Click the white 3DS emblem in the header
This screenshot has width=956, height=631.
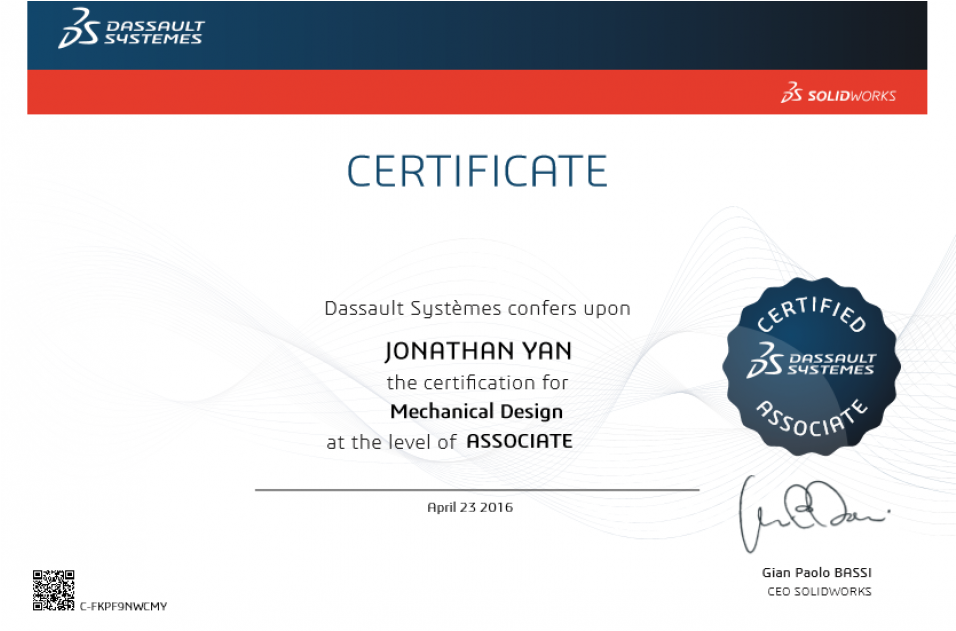pyautogui.click(x=78, y=29)
